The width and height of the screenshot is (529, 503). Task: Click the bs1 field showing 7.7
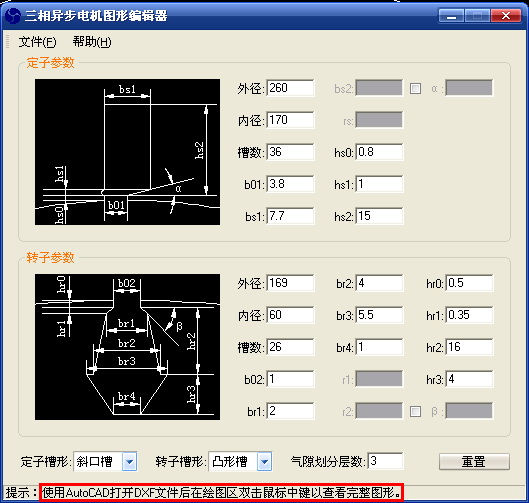click(290, 216)
